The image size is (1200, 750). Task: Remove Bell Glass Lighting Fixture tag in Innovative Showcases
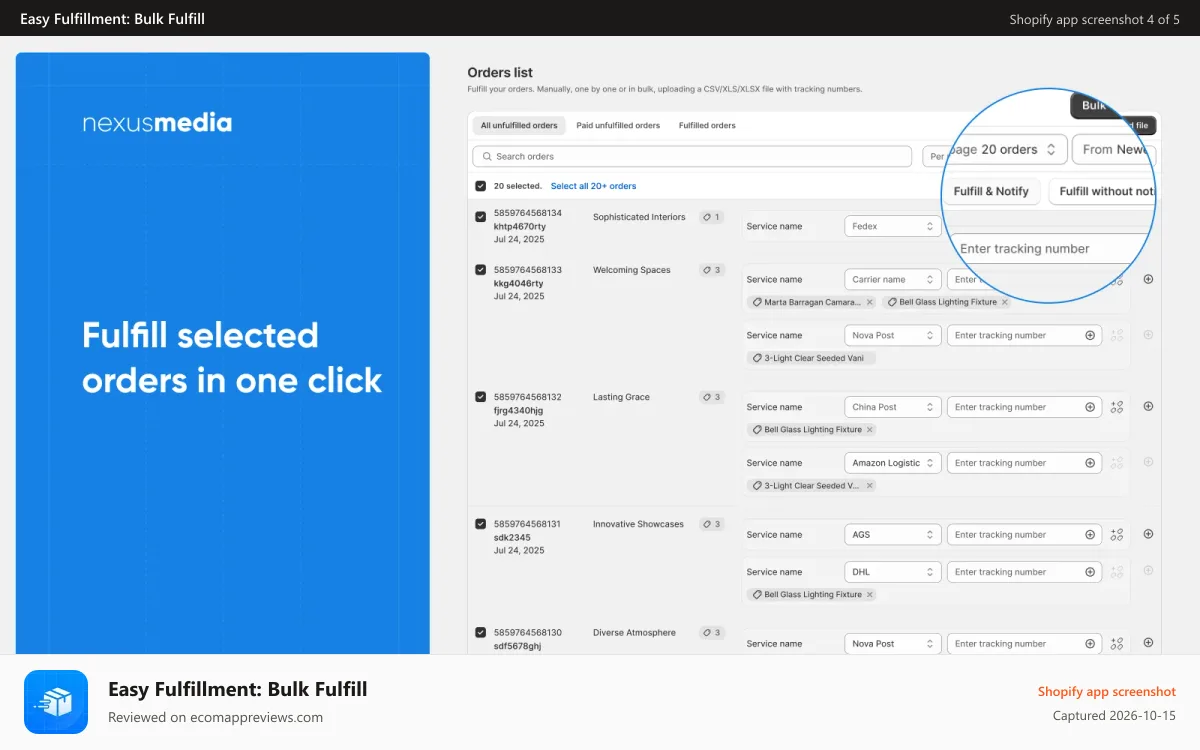(870, 594)
